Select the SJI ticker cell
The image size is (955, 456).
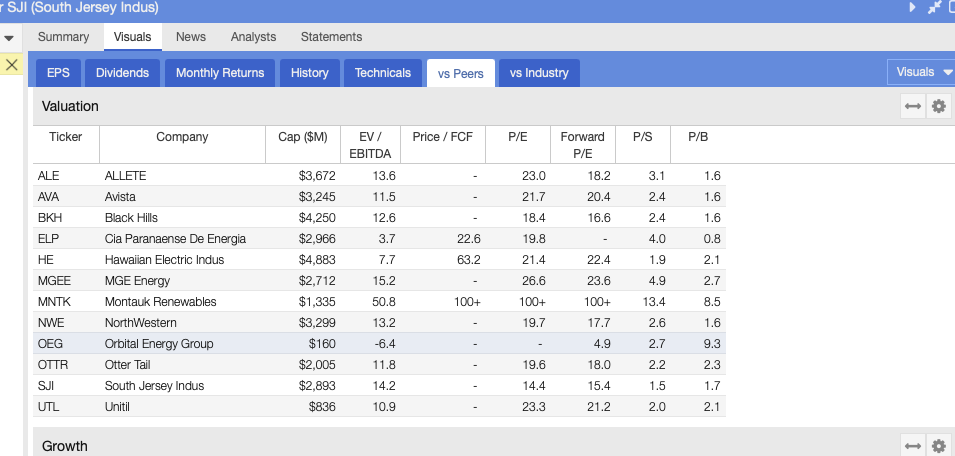pyautogui.click(x=46, y=386)
